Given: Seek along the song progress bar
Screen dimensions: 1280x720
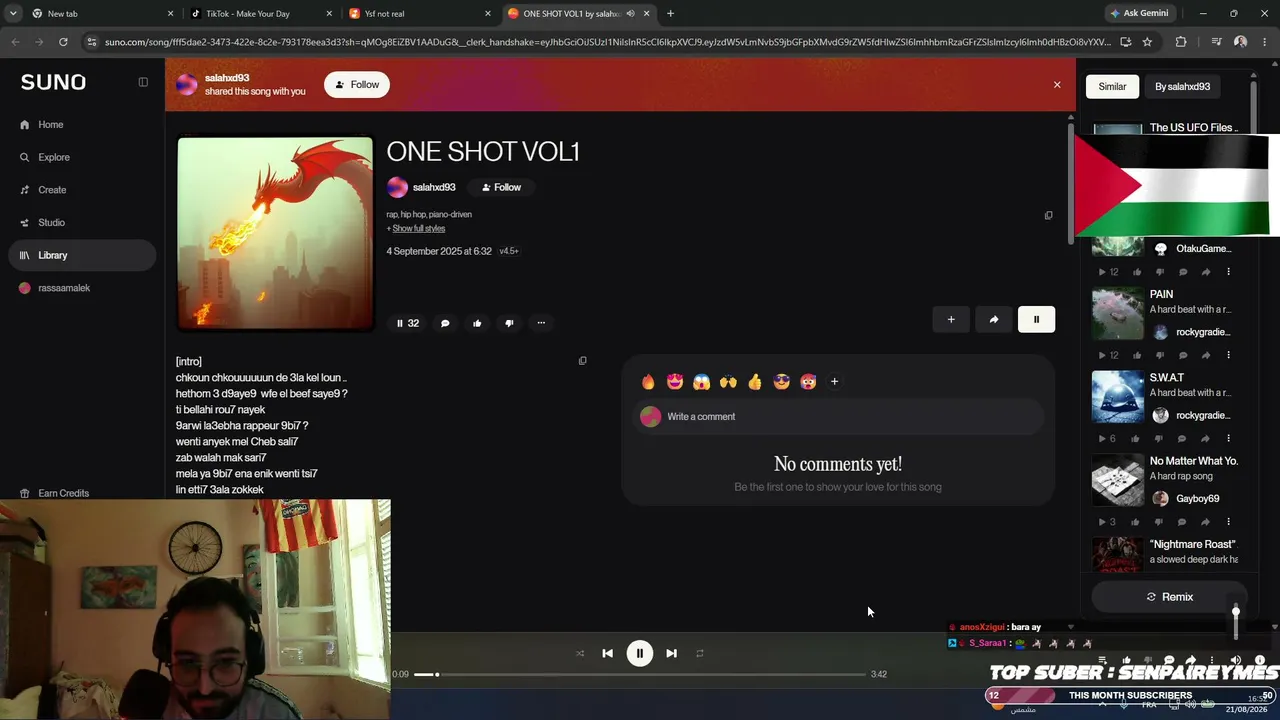Looking at the screenshot, I should pyautogui.click(x=640, y=675).
